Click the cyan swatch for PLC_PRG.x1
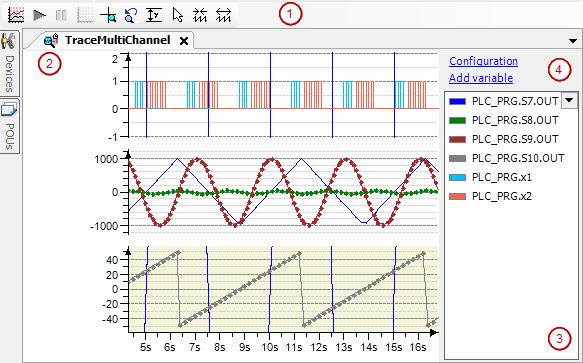This screenshot has height=363, width=583. point(457,177)
